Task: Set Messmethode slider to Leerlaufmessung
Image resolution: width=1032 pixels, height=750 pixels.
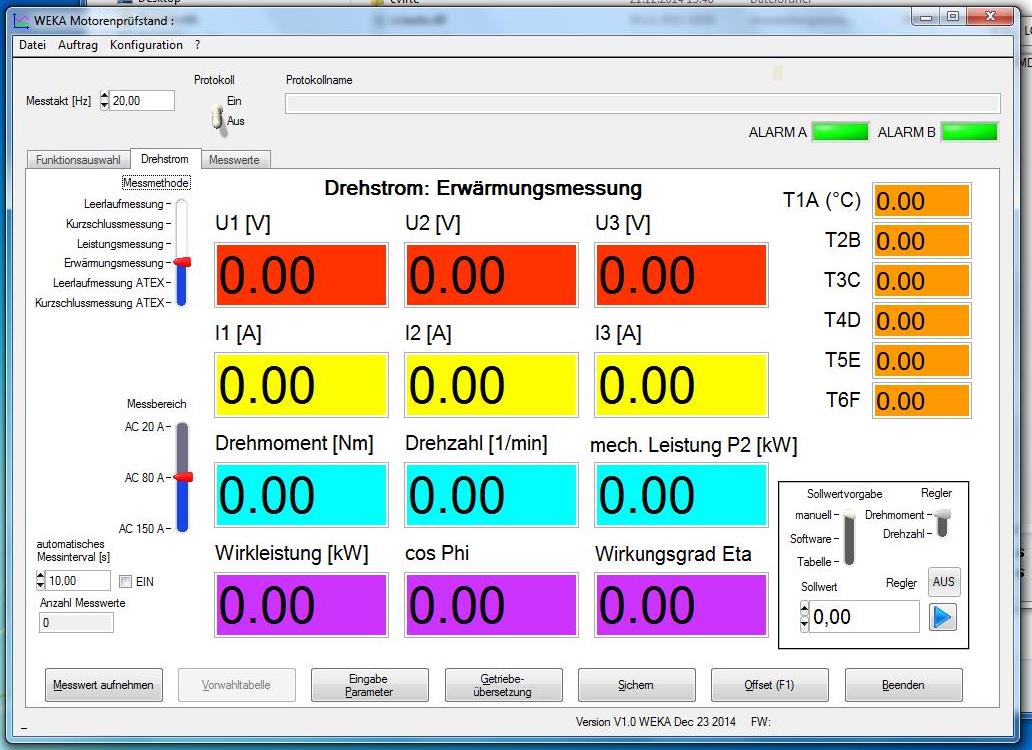Action: (x=182, y=205)
